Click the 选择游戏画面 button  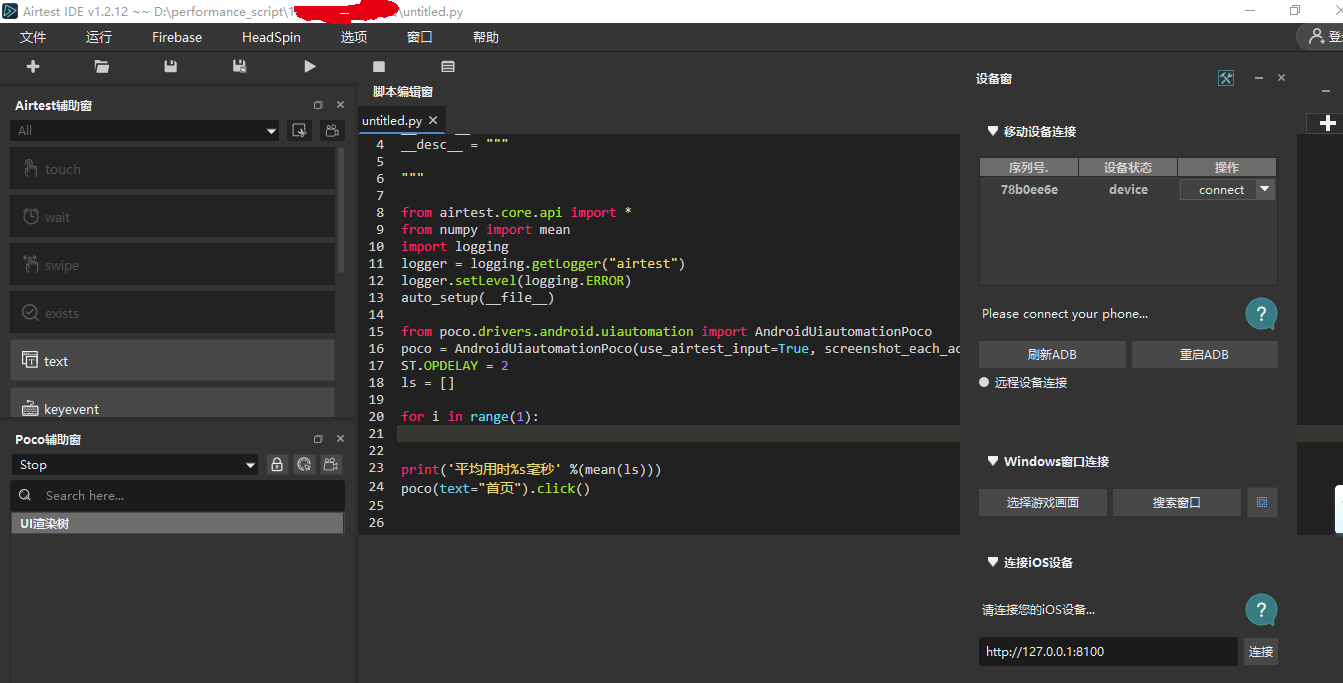1043,502
